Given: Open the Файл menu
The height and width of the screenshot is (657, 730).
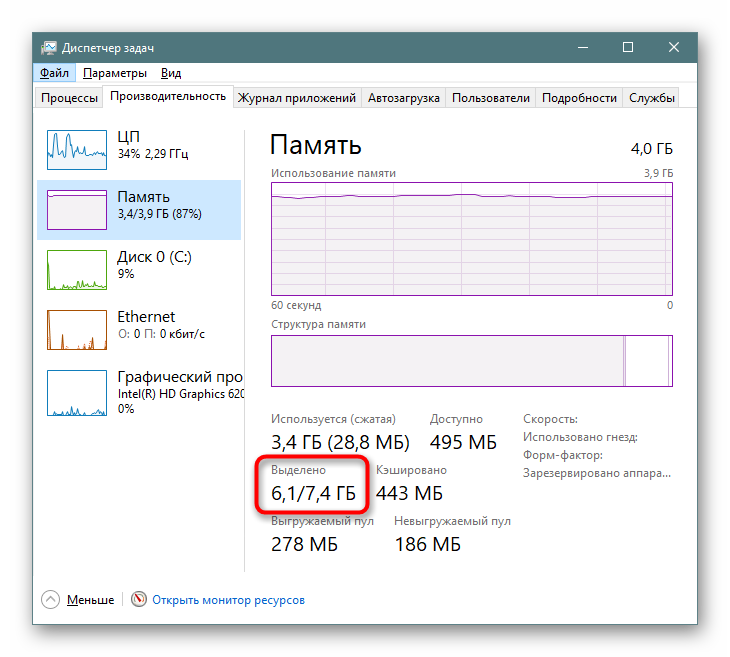Looking at the screenshot, I should 54,73.
